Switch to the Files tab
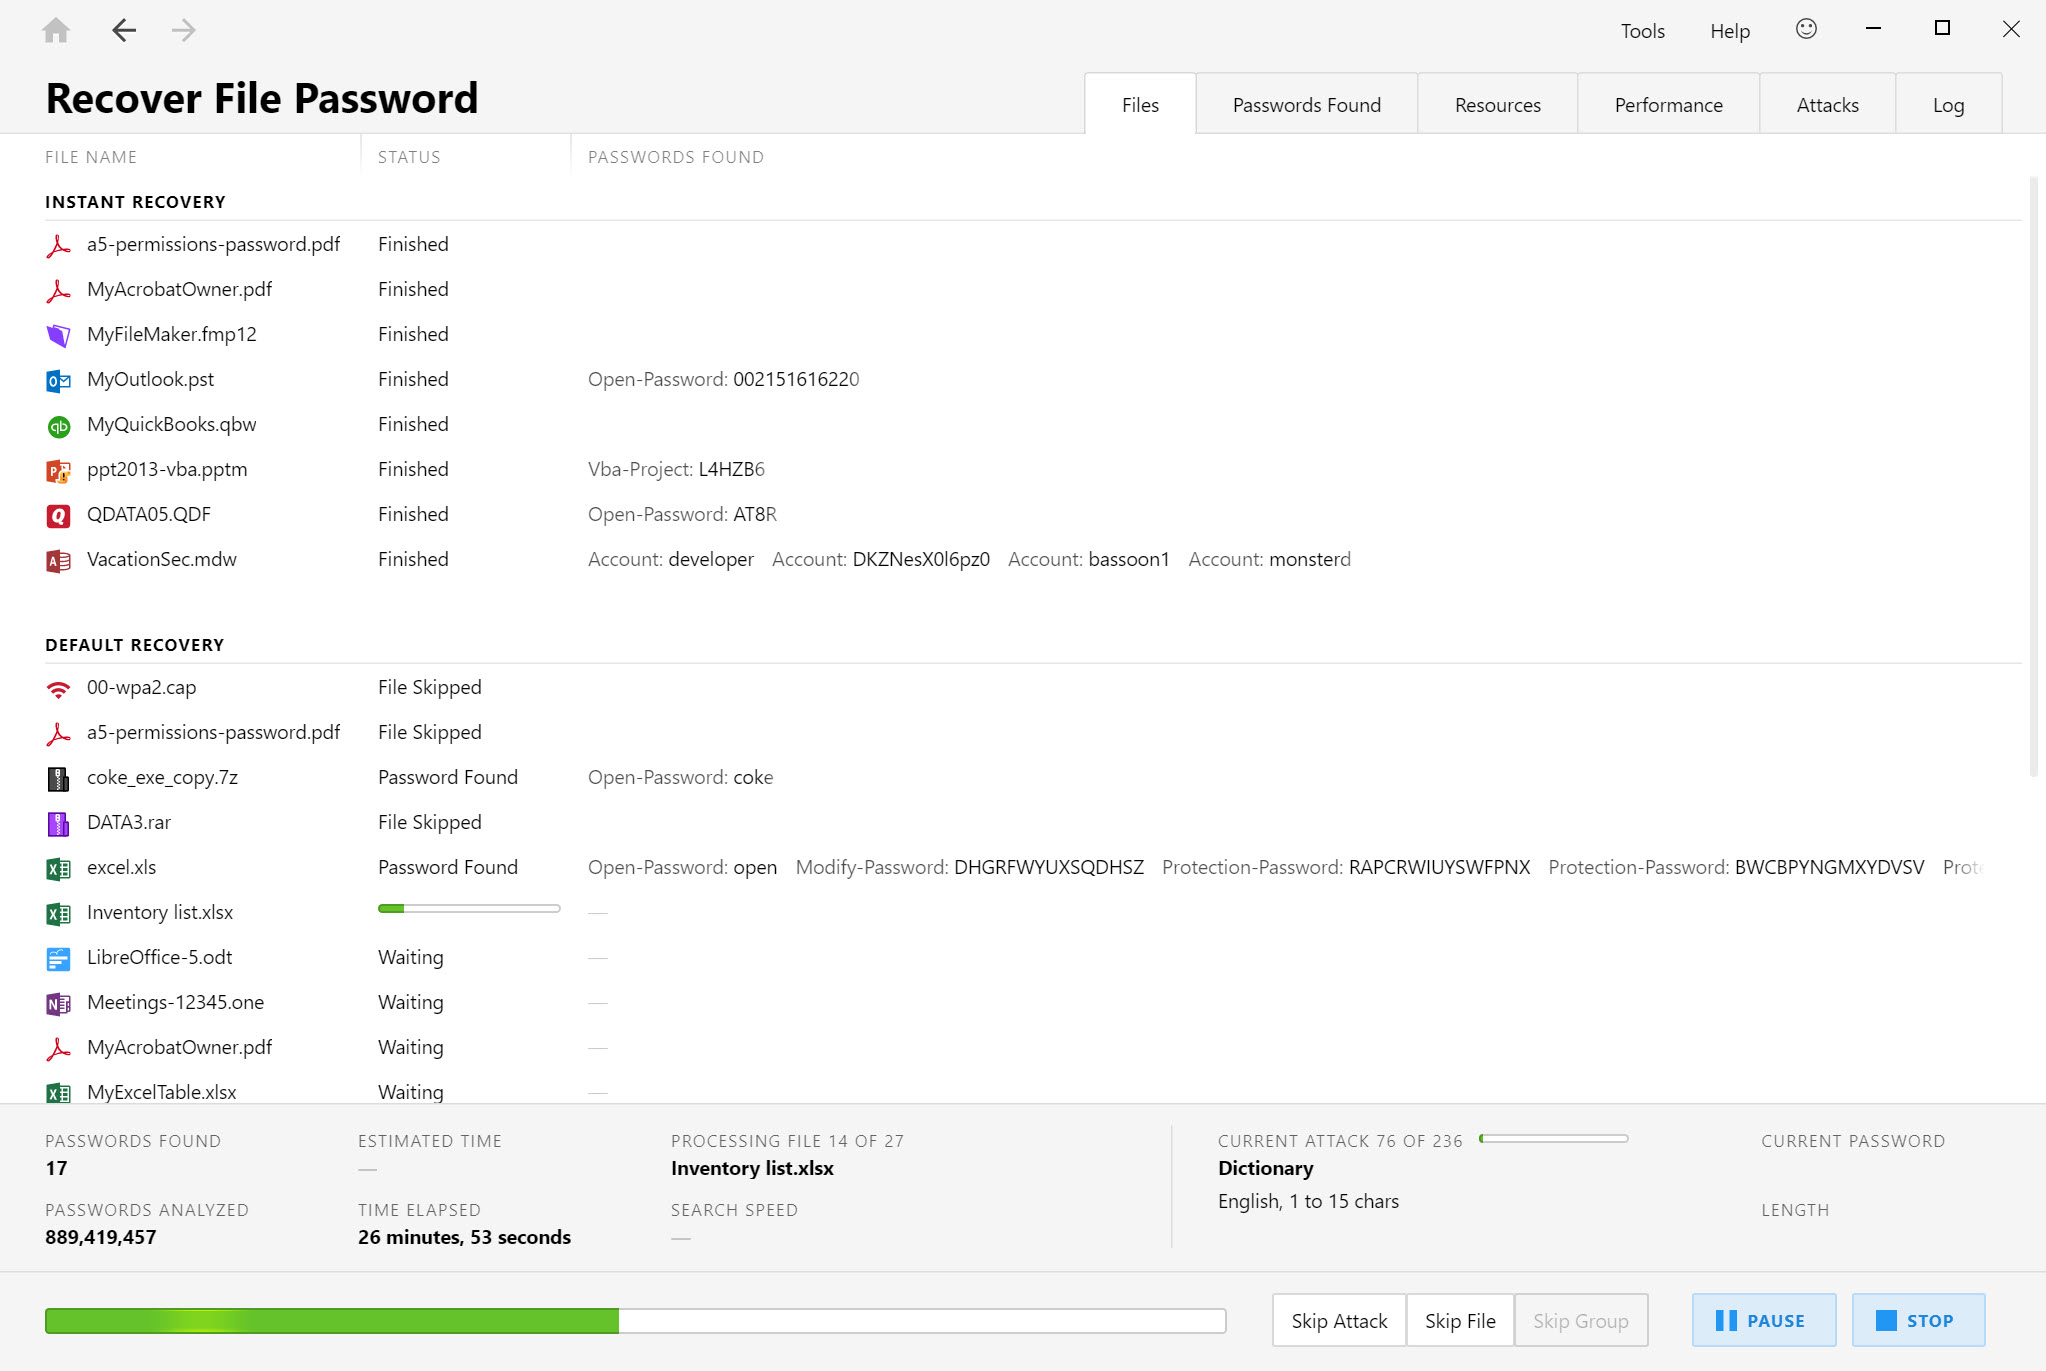The height and width of the screenshot is (1371, 2046). click(x=1140, y=104)
